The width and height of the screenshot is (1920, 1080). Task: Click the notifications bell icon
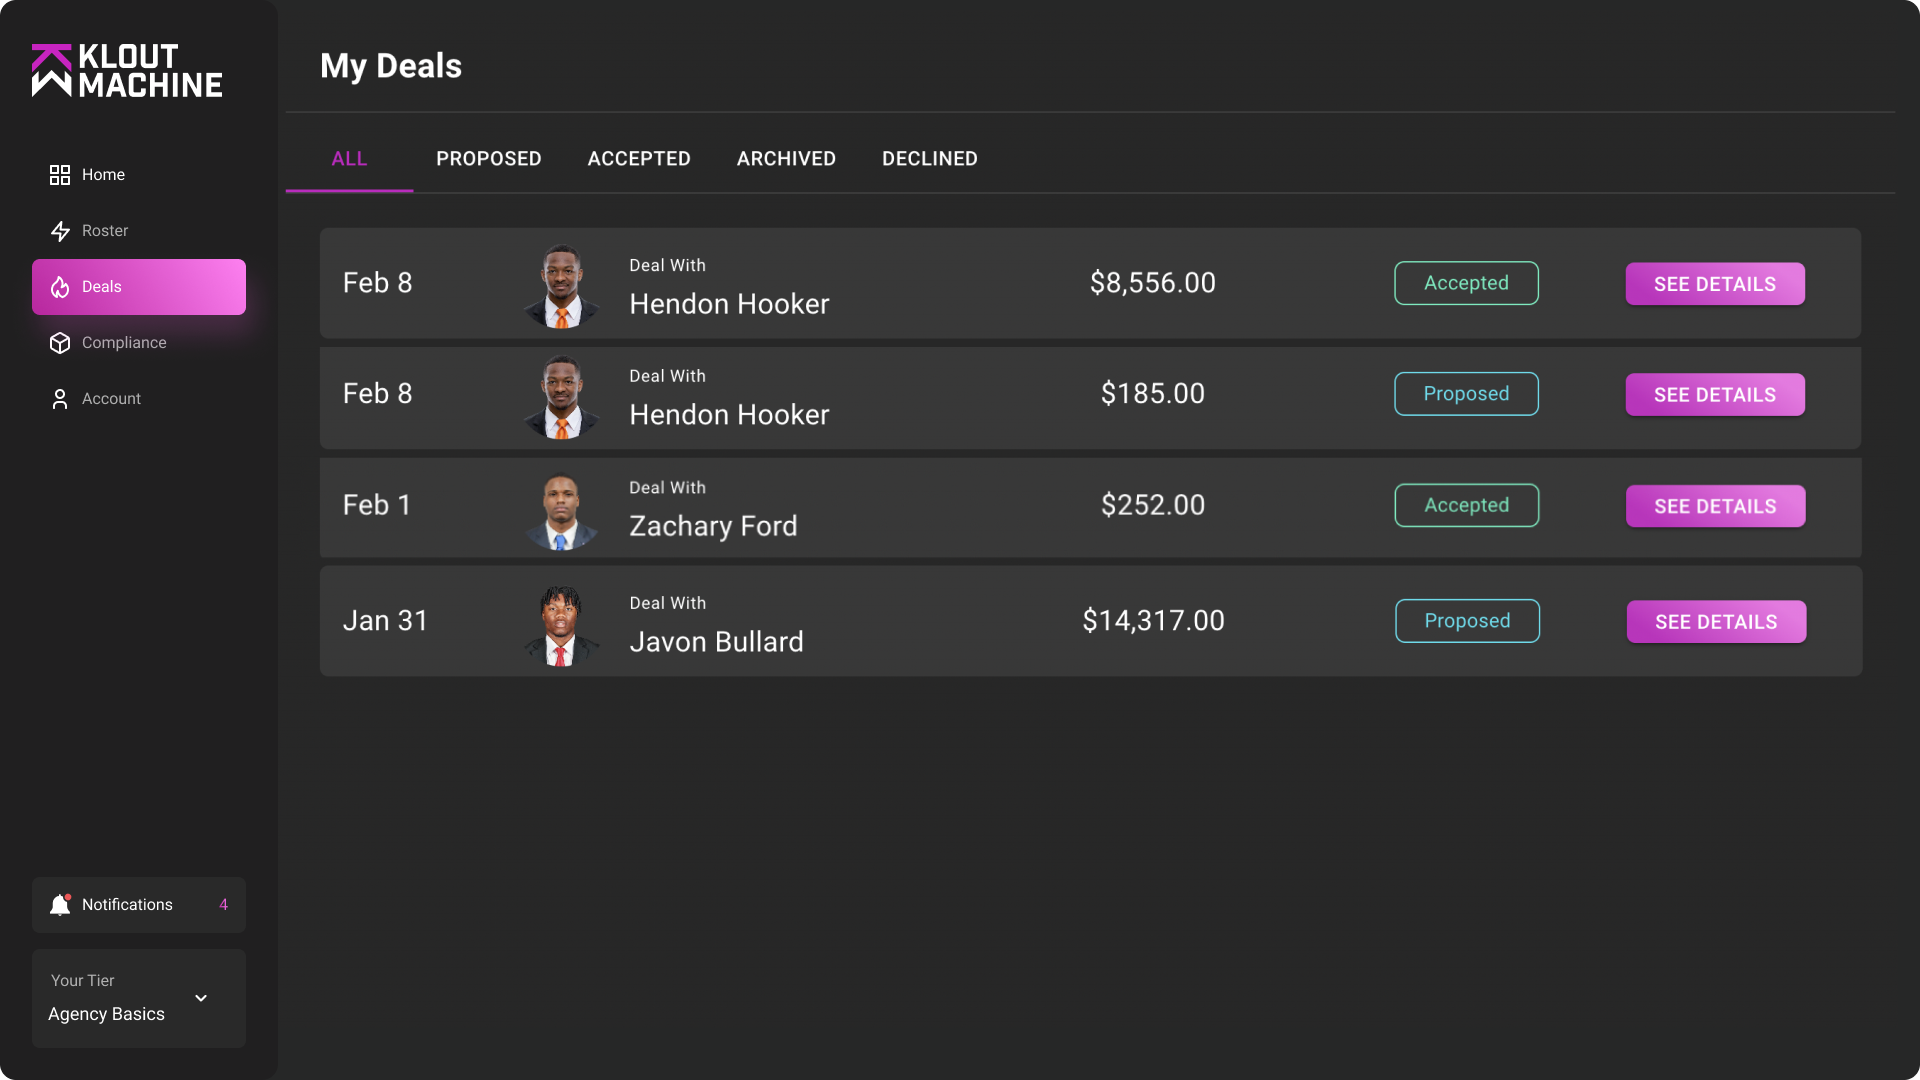[x=60, y=904]
